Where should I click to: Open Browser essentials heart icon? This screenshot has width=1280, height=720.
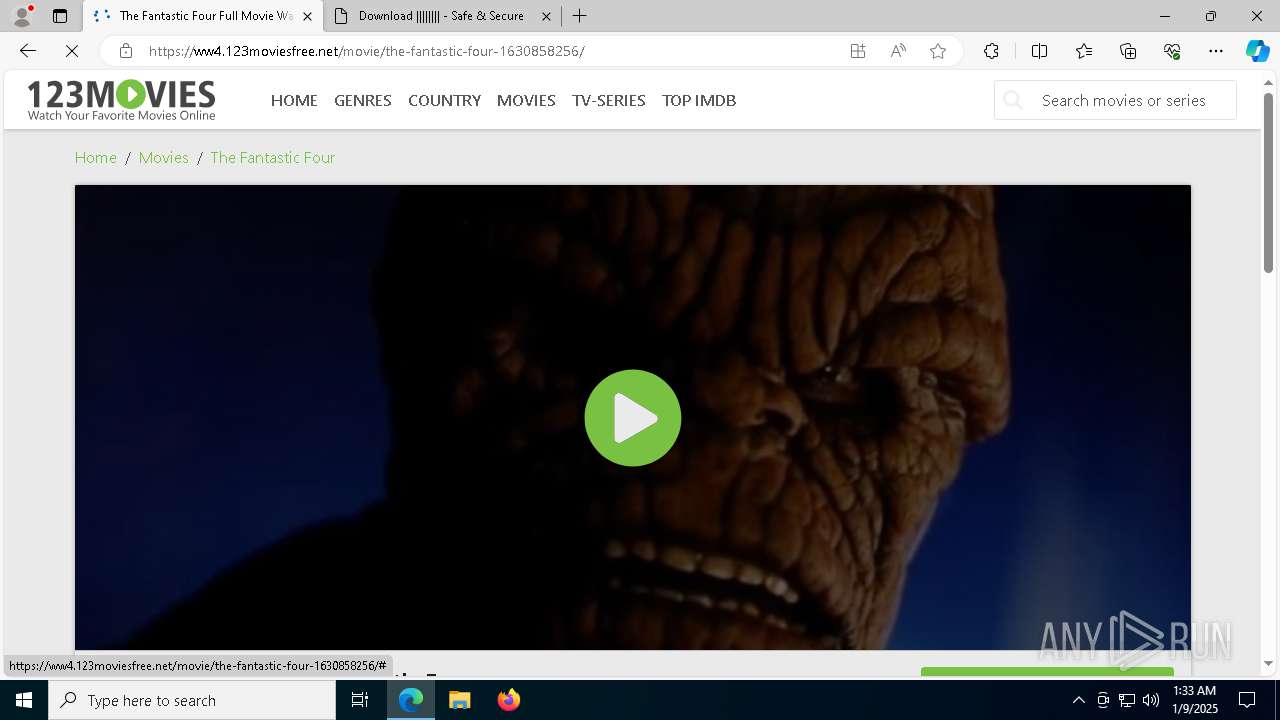(1172, 51)
